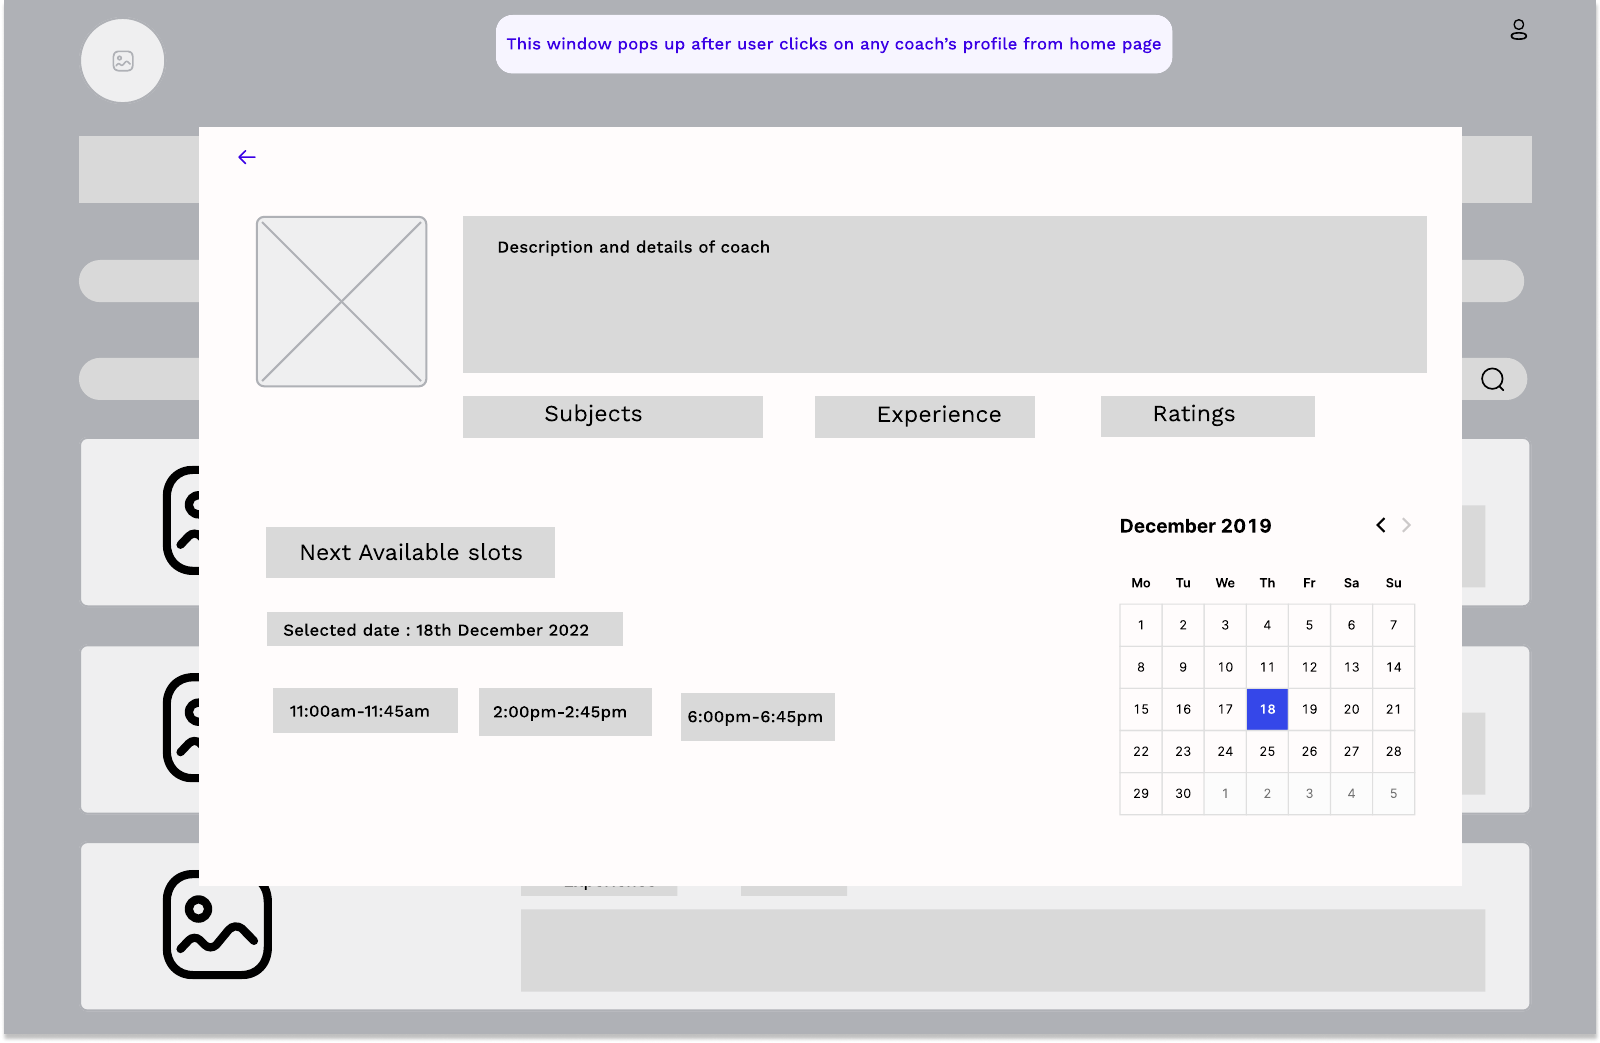Select December 4 in calendar
This screenshot has height=1043, width=1600.
coord(1267,625)
